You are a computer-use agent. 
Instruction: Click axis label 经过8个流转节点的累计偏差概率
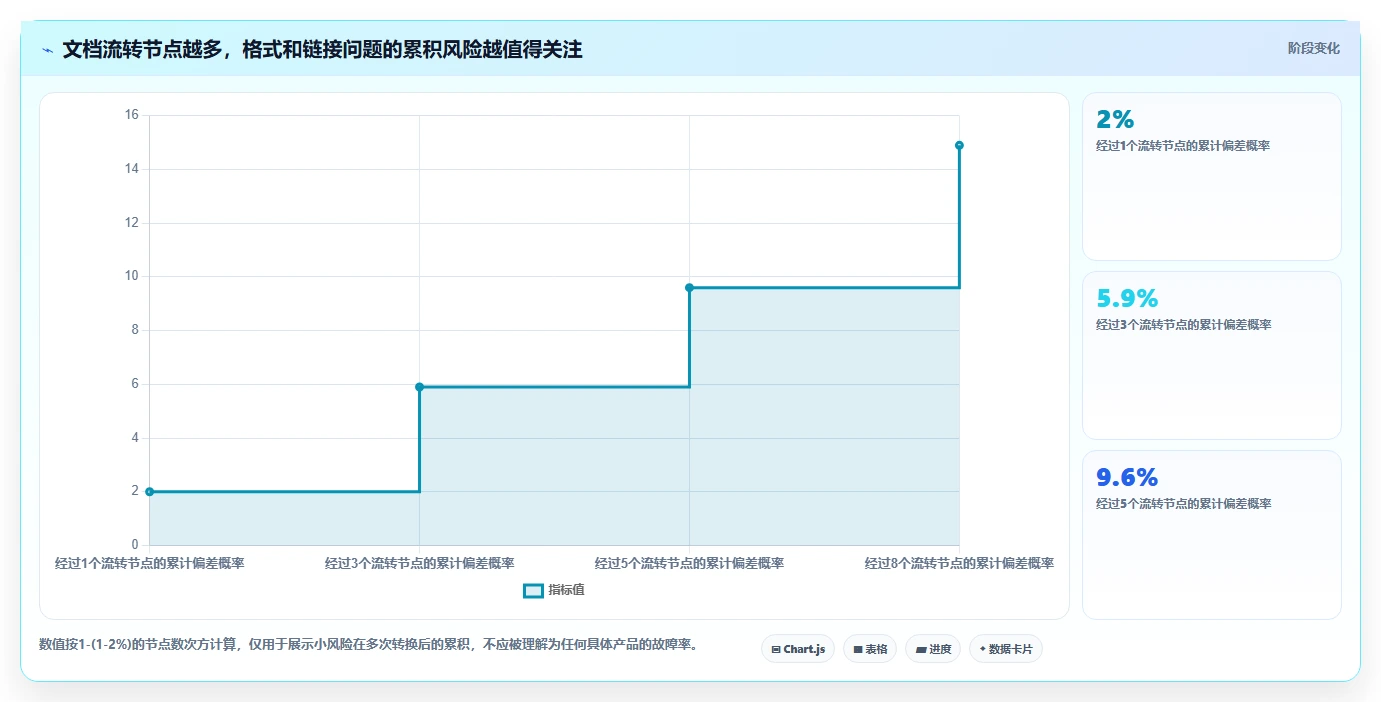pos(959,563)
